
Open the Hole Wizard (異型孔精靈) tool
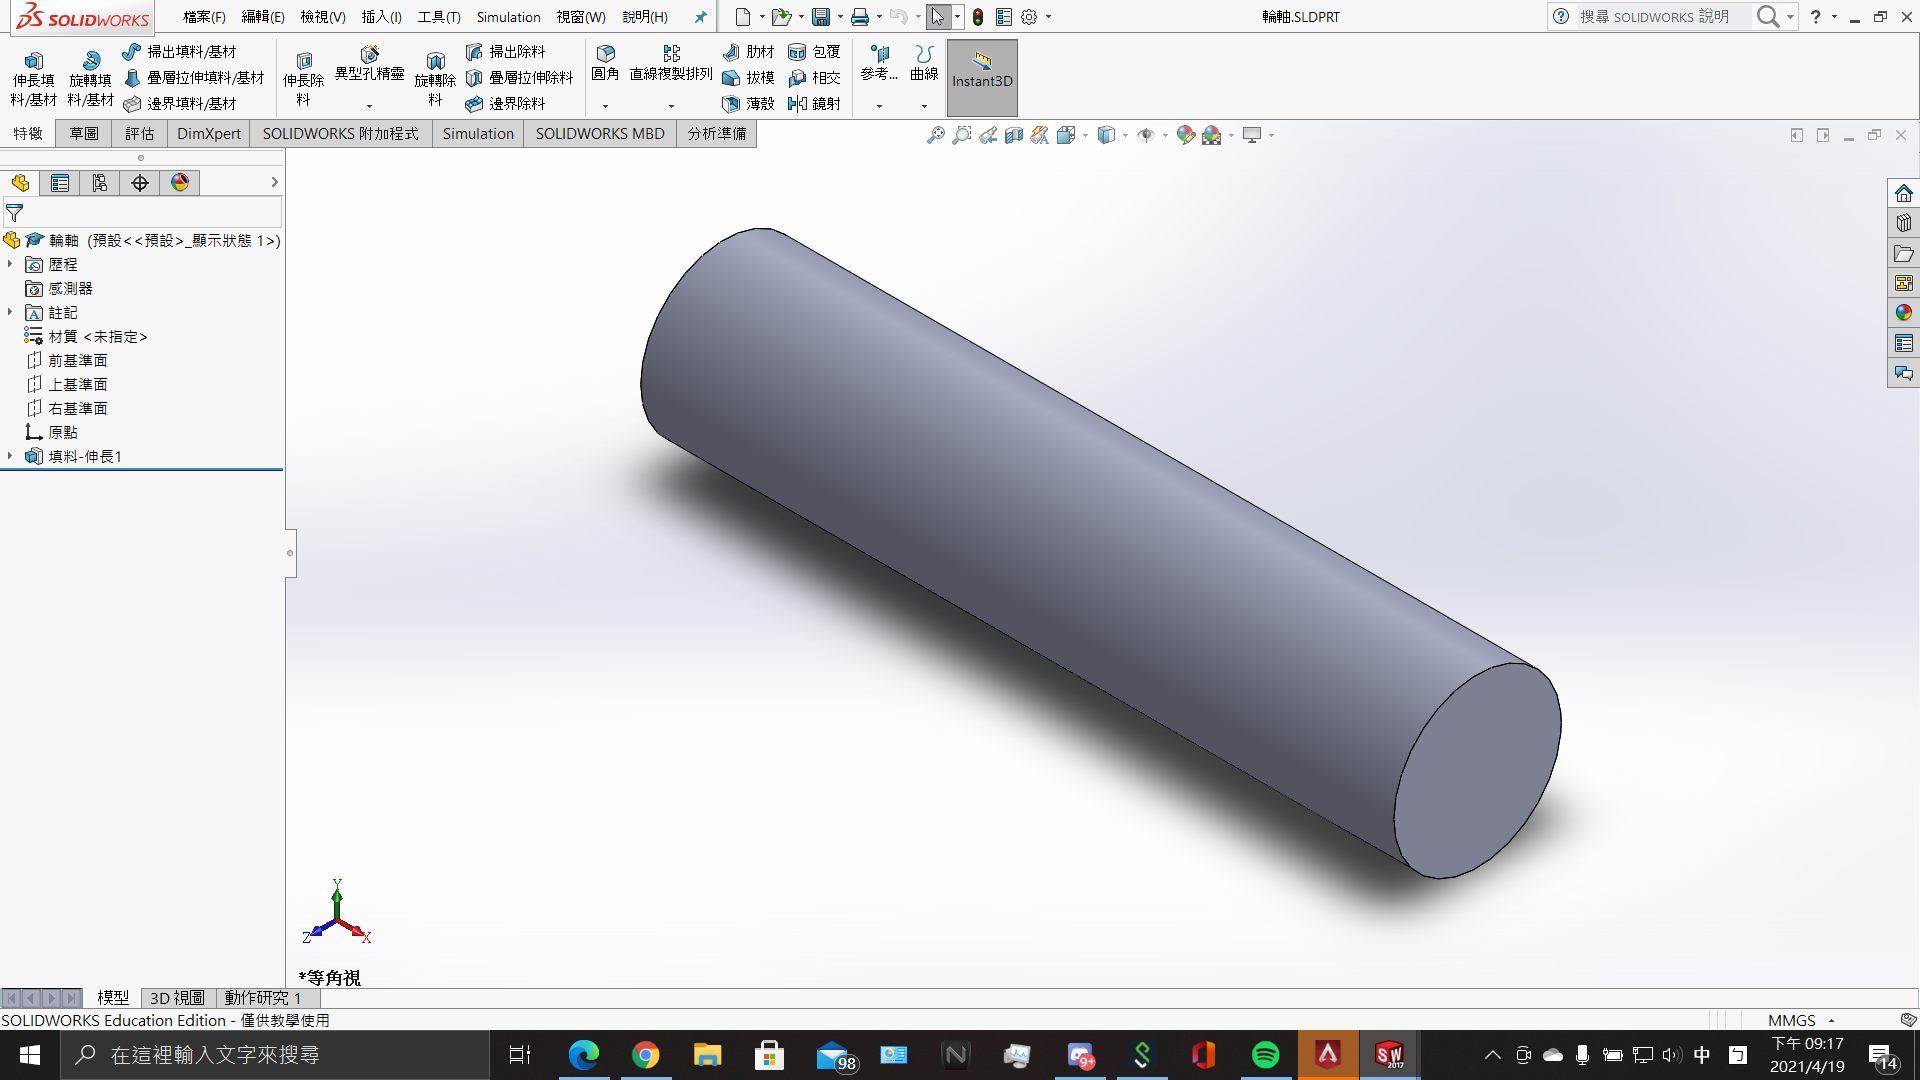tap(369, 55)
